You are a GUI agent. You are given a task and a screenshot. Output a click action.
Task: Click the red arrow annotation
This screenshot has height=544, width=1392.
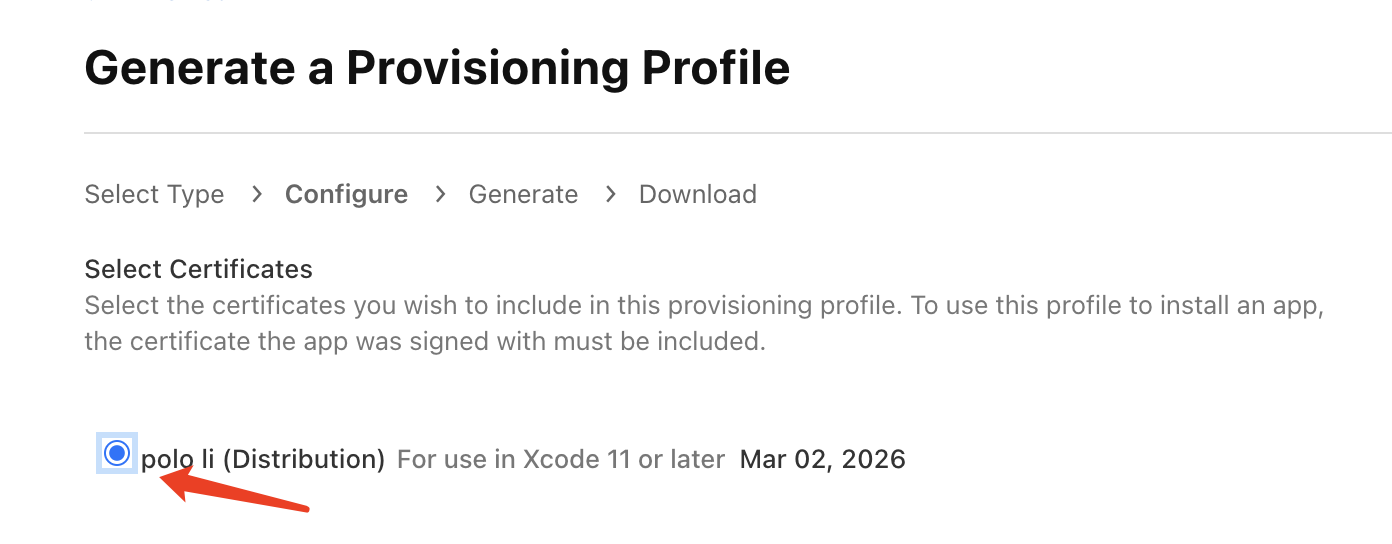[240, 495]
